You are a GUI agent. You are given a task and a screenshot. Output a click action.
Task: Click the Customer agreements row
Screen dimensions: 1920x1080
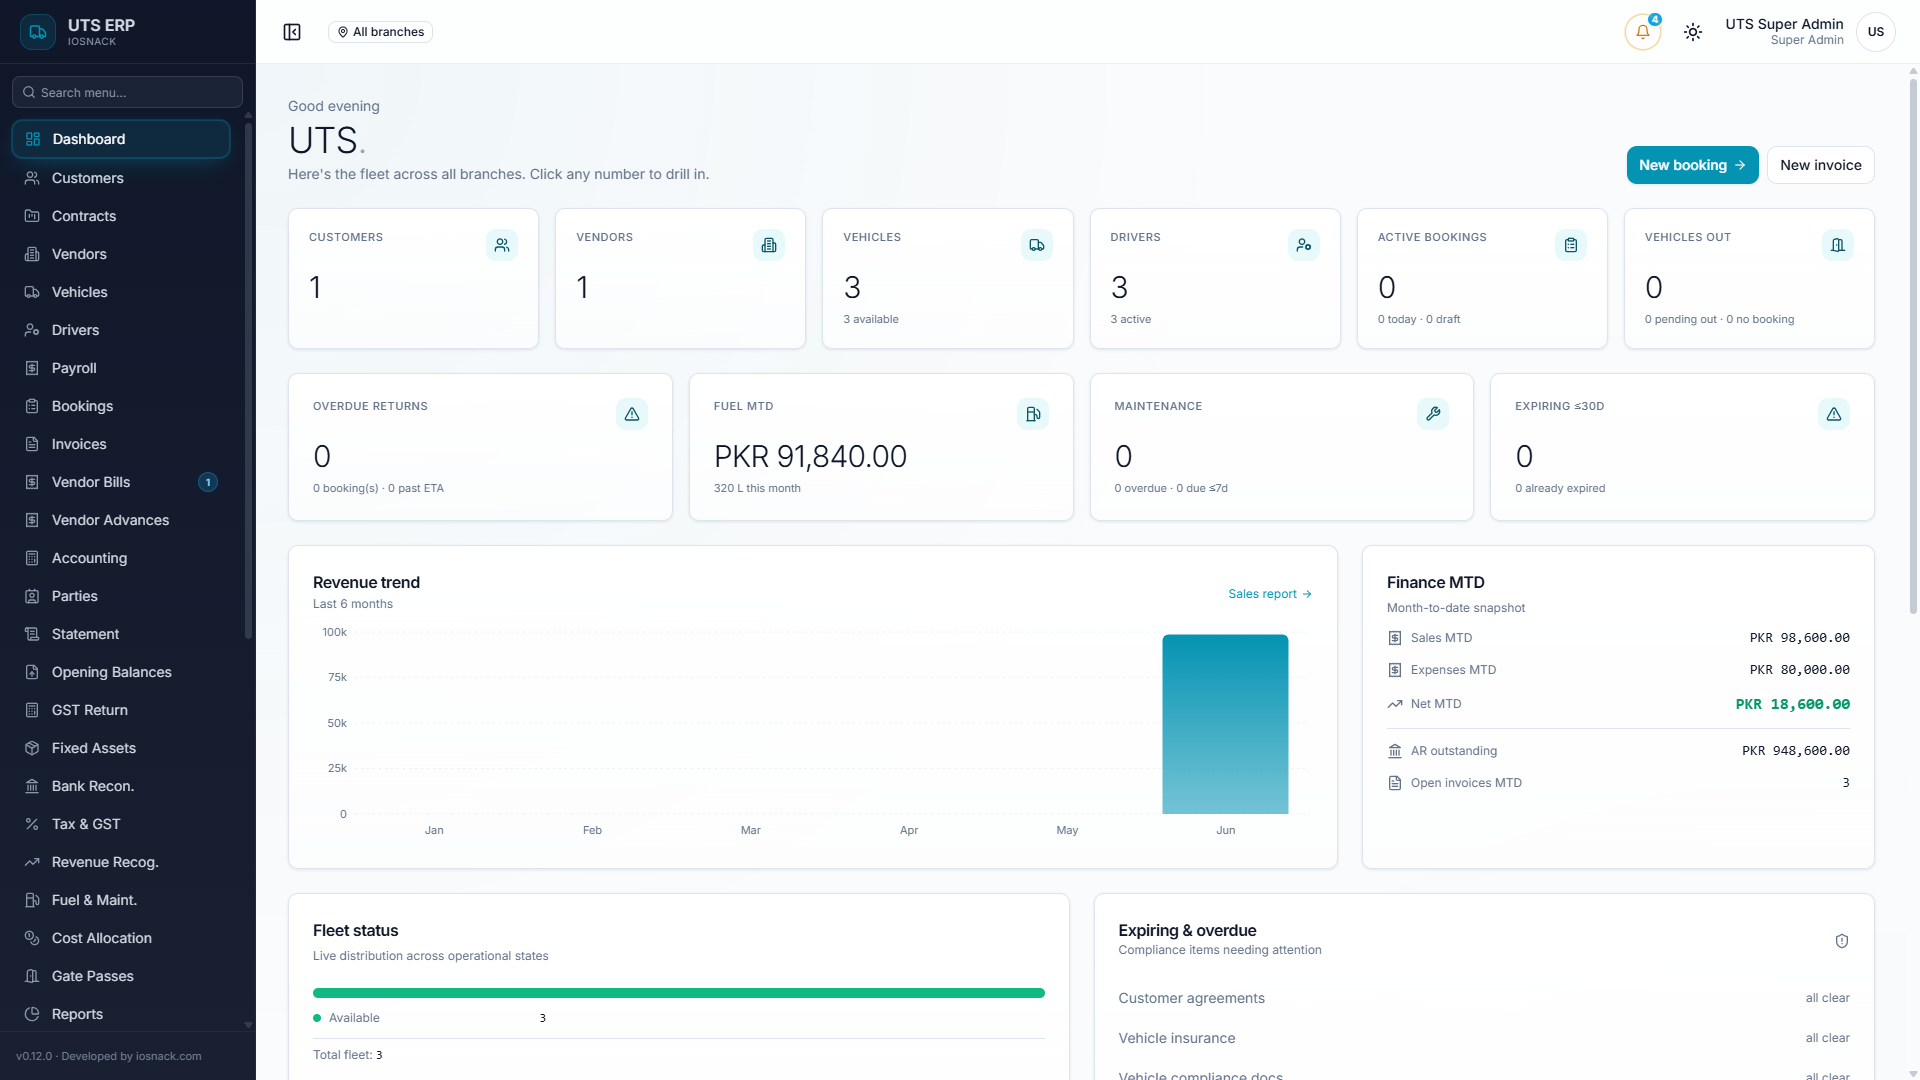[x=1484, y=998]
